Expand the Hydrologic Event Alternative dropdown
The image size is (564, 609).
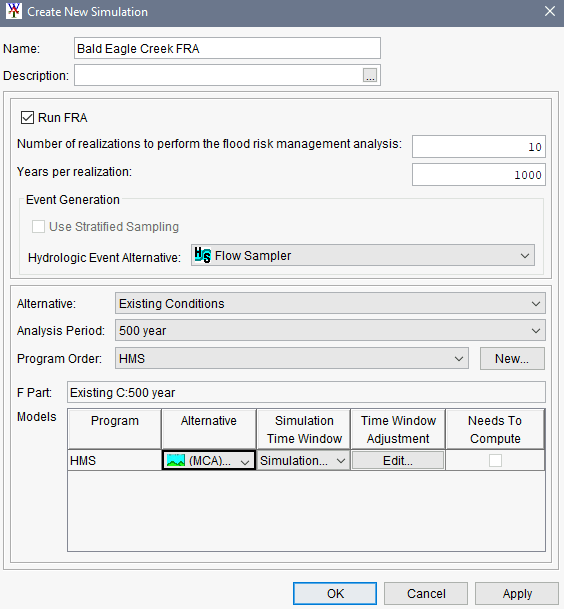tap(362, 256)
